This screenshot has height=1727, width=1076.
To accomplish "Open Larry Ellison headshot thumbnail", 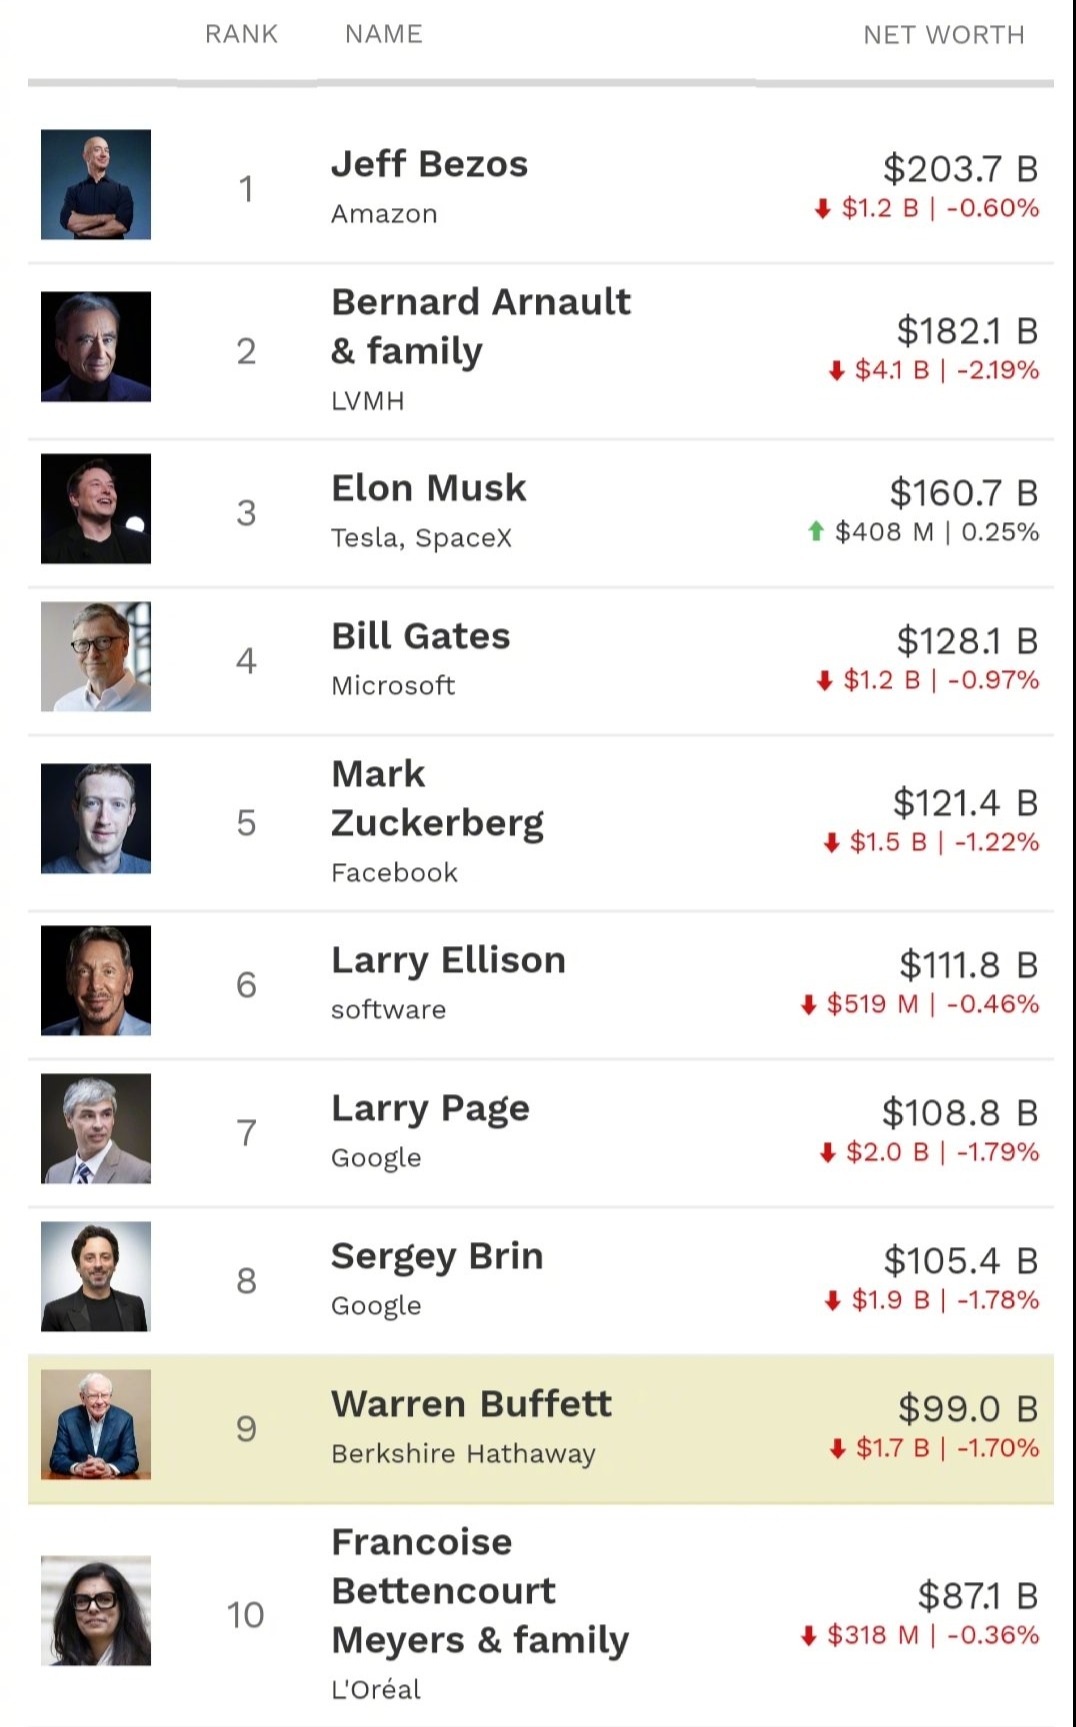I will click(96, 980).
